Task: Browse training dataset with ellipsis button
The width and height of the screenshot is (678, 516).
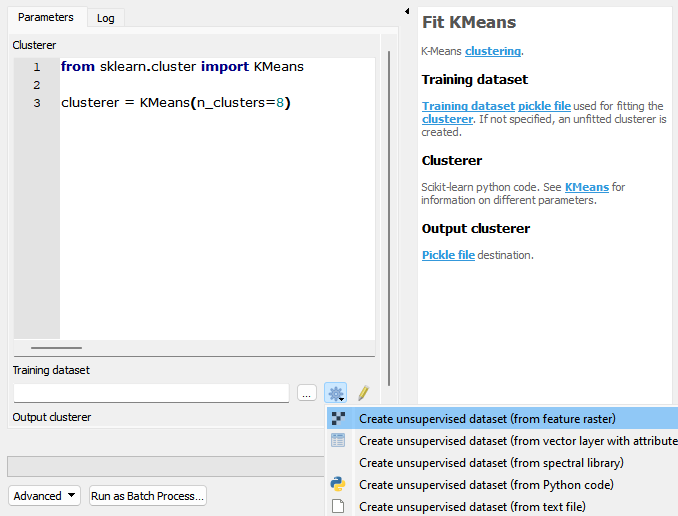Action: click(307, 393)
